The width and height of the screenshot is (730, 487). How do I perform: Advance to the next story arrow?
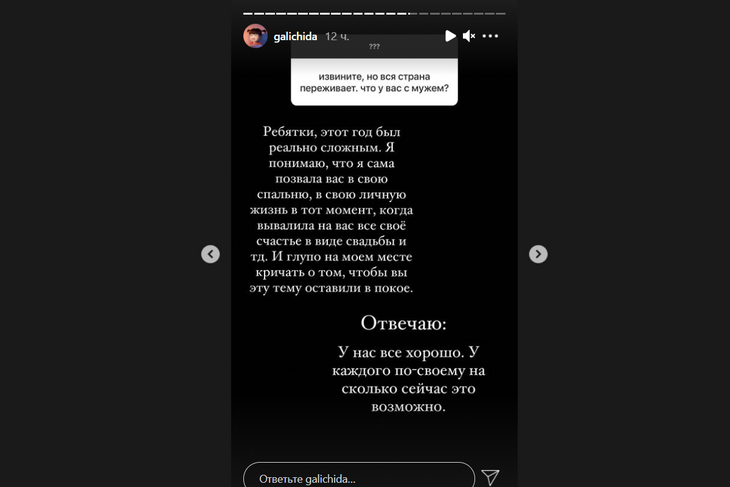tap(538, 254)
